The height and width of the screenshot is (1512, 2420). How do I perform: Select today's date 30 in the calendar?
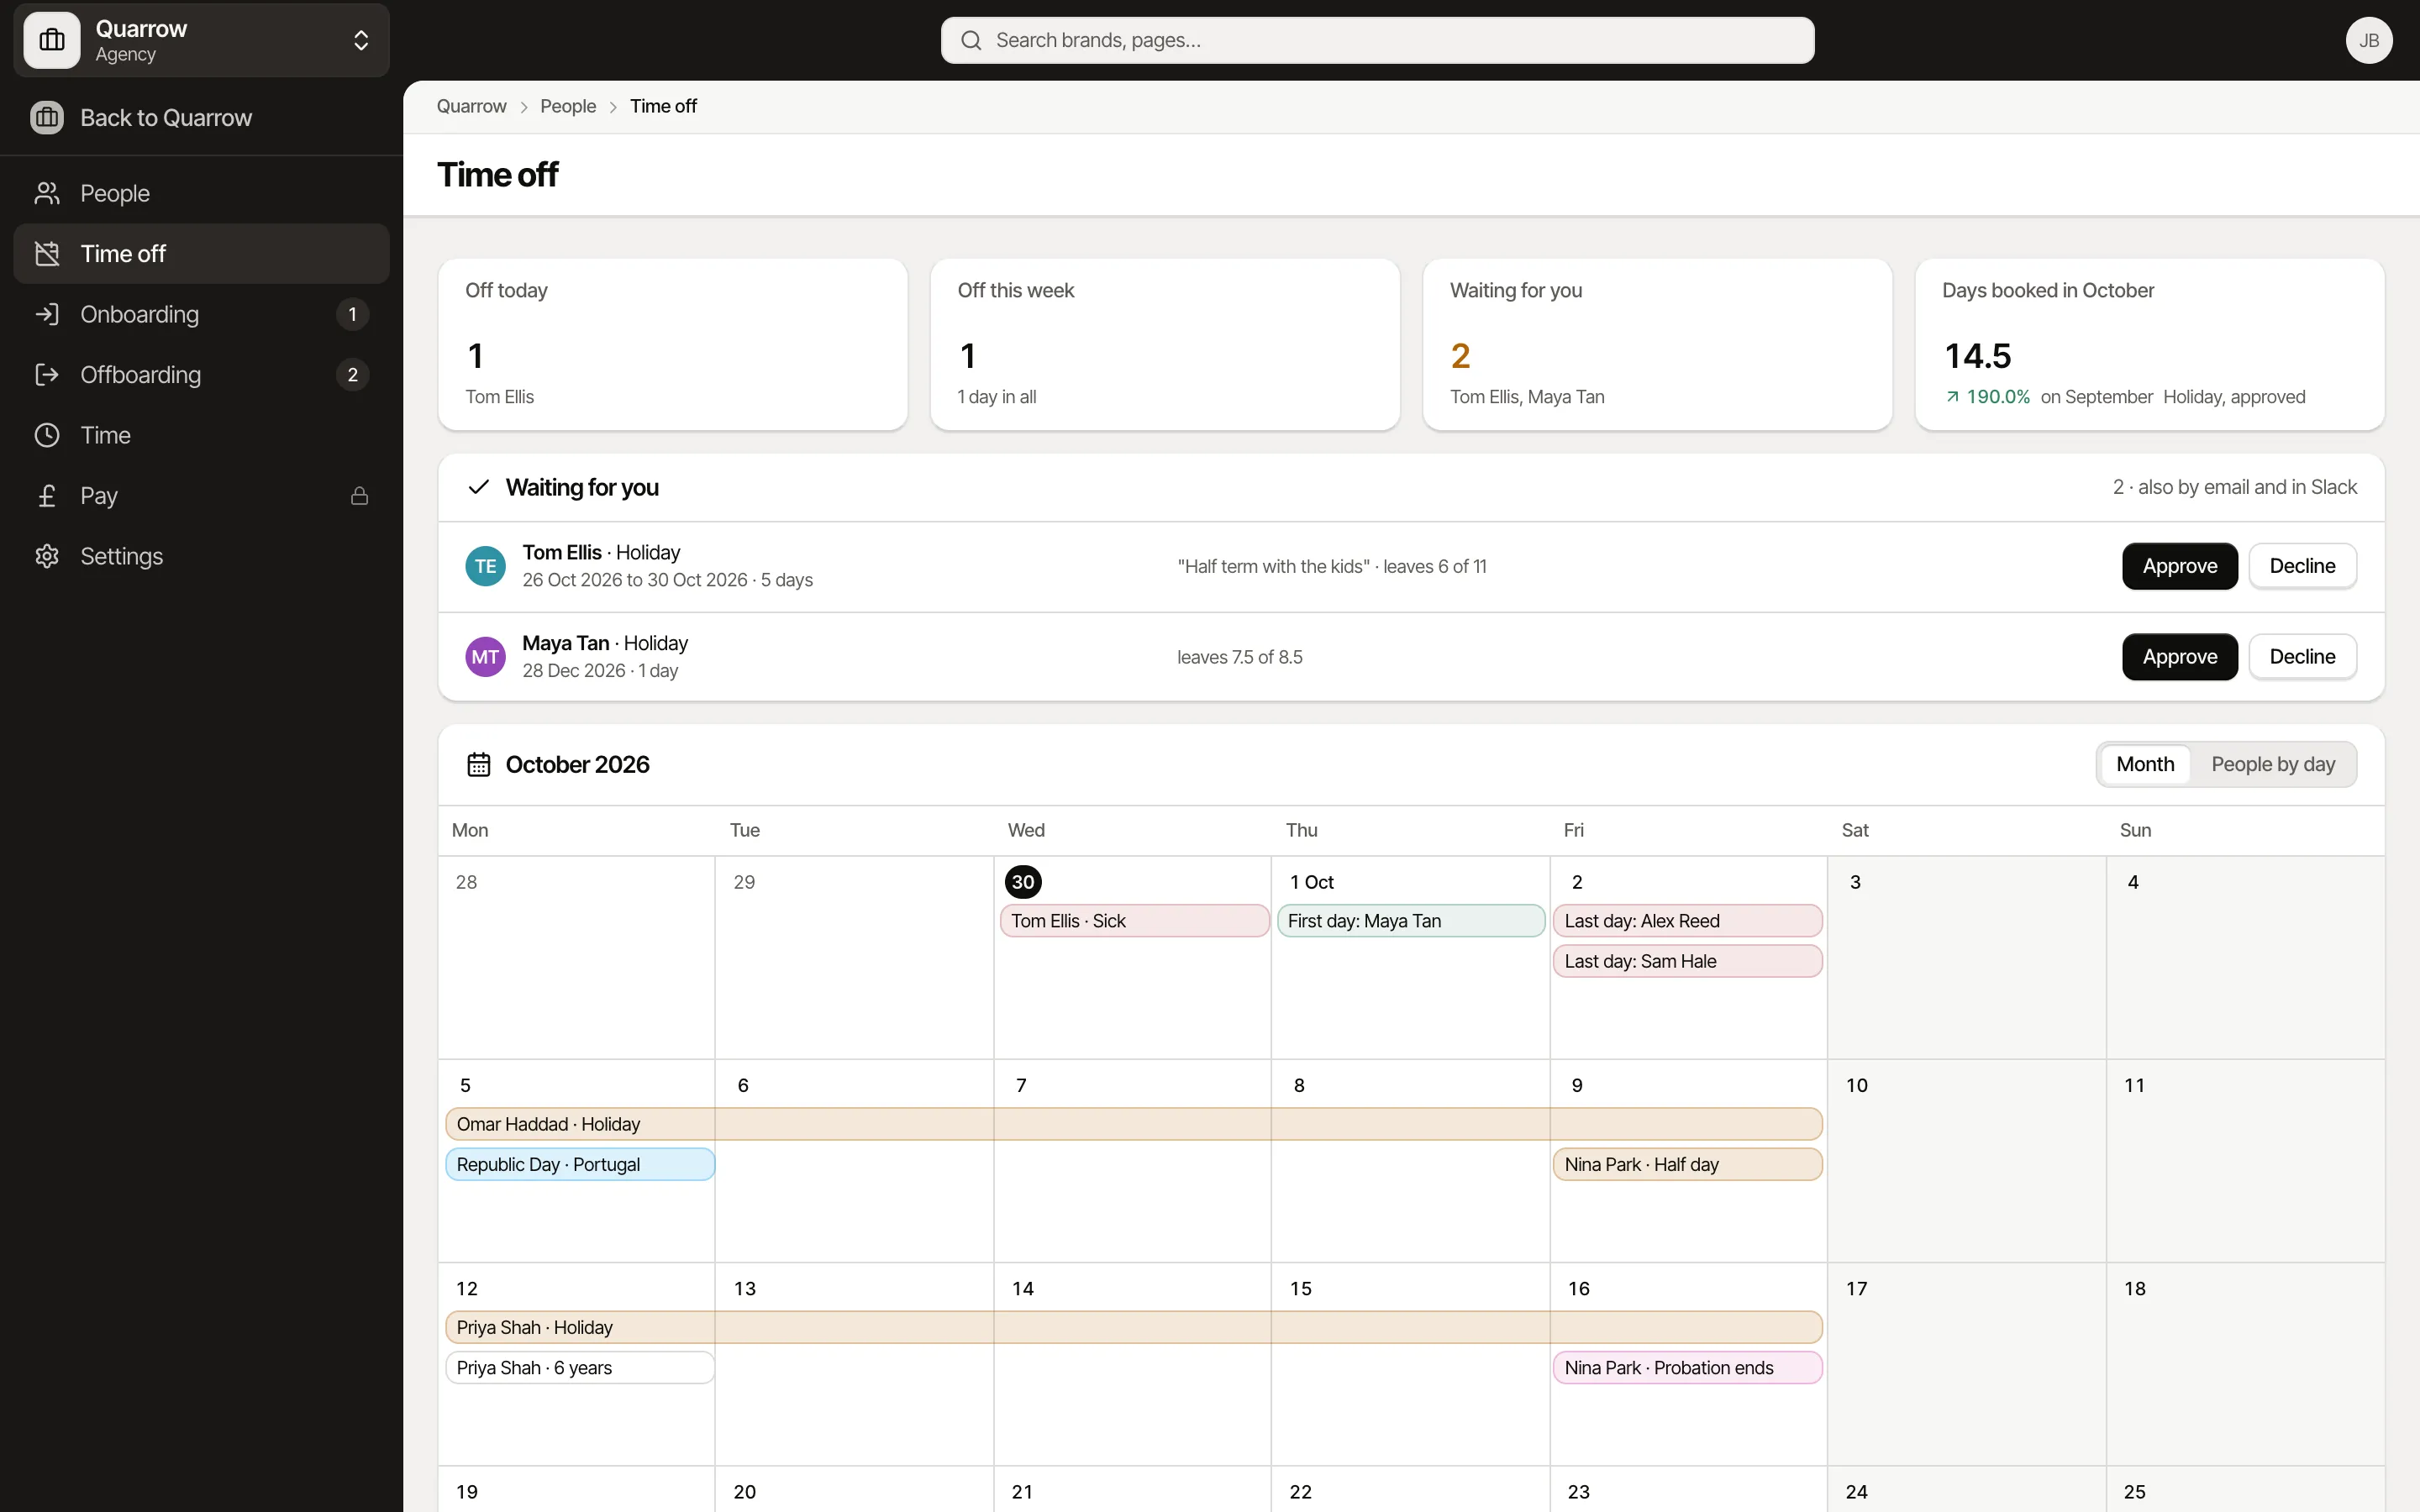pos(1023,882)
